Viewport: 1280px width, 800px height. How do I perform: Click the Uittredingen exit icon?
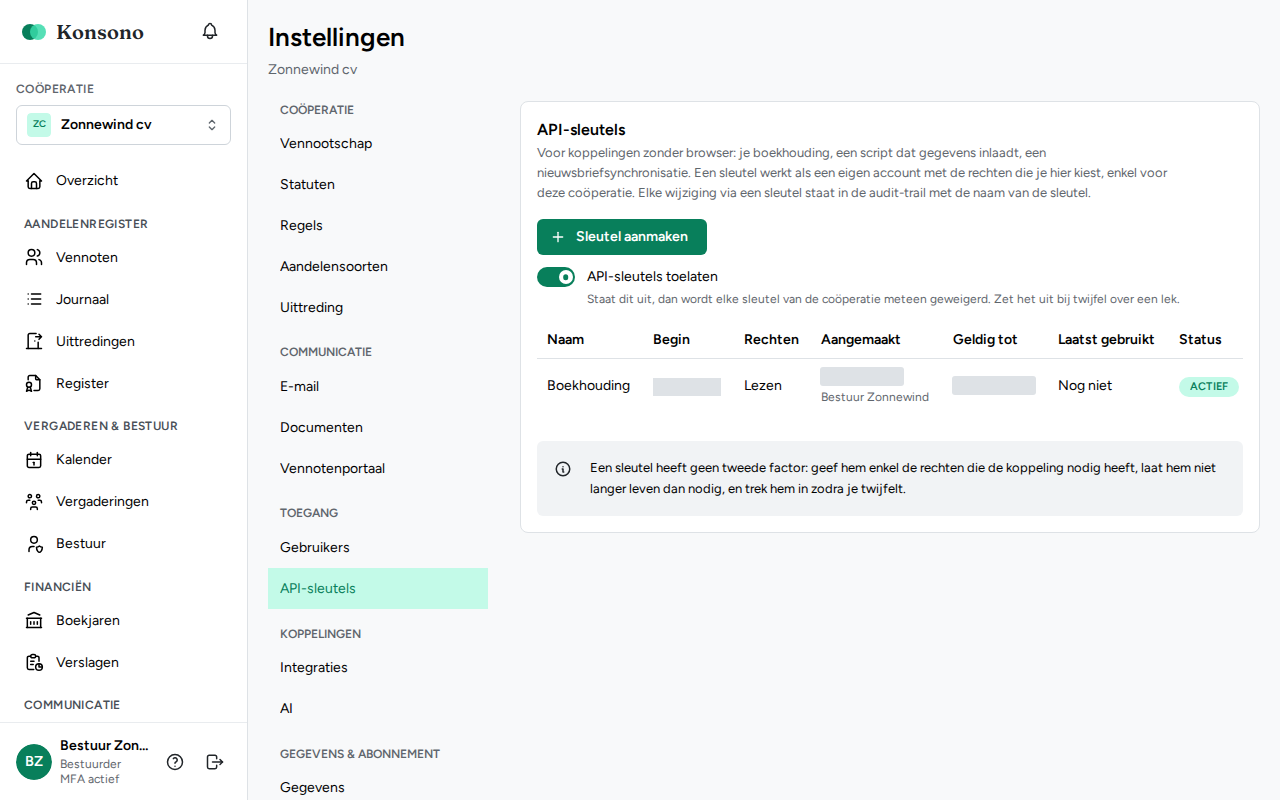point(34,342)
